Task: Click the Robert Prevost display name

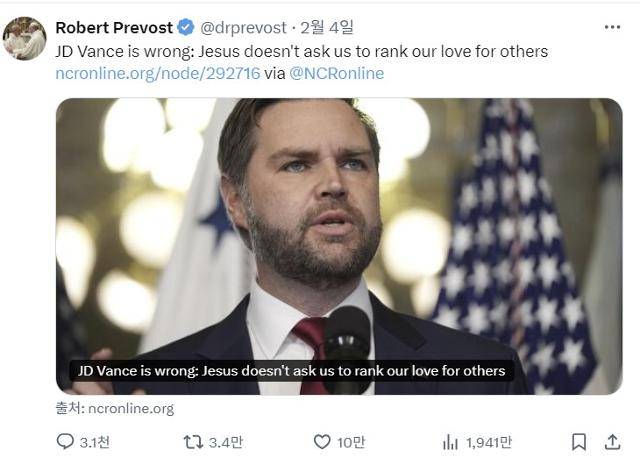Action: [x=114, y=27]
